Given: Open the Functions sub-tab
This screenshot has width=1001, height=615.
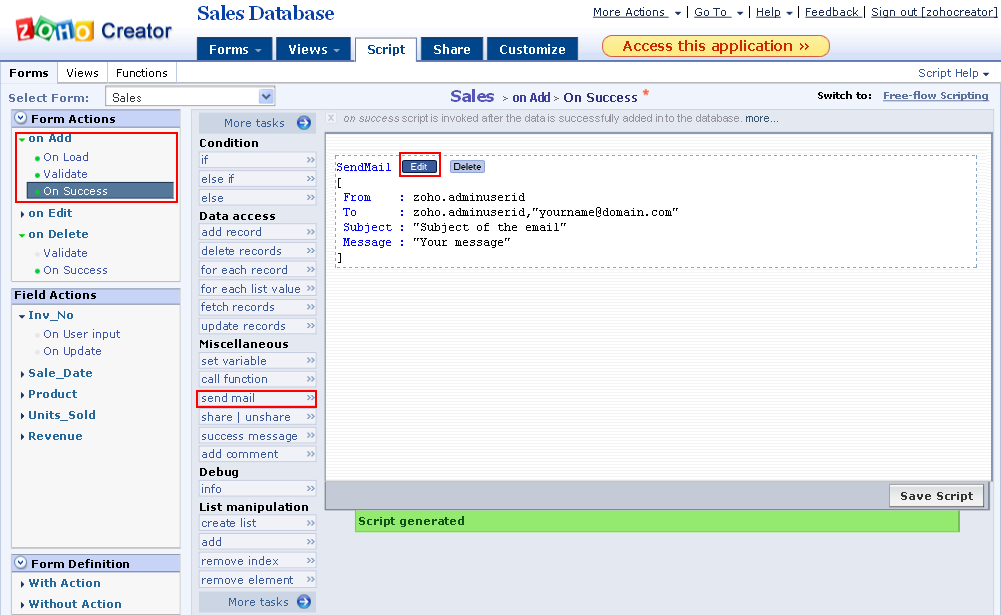Looking at the screenshot, I should 142,73.
